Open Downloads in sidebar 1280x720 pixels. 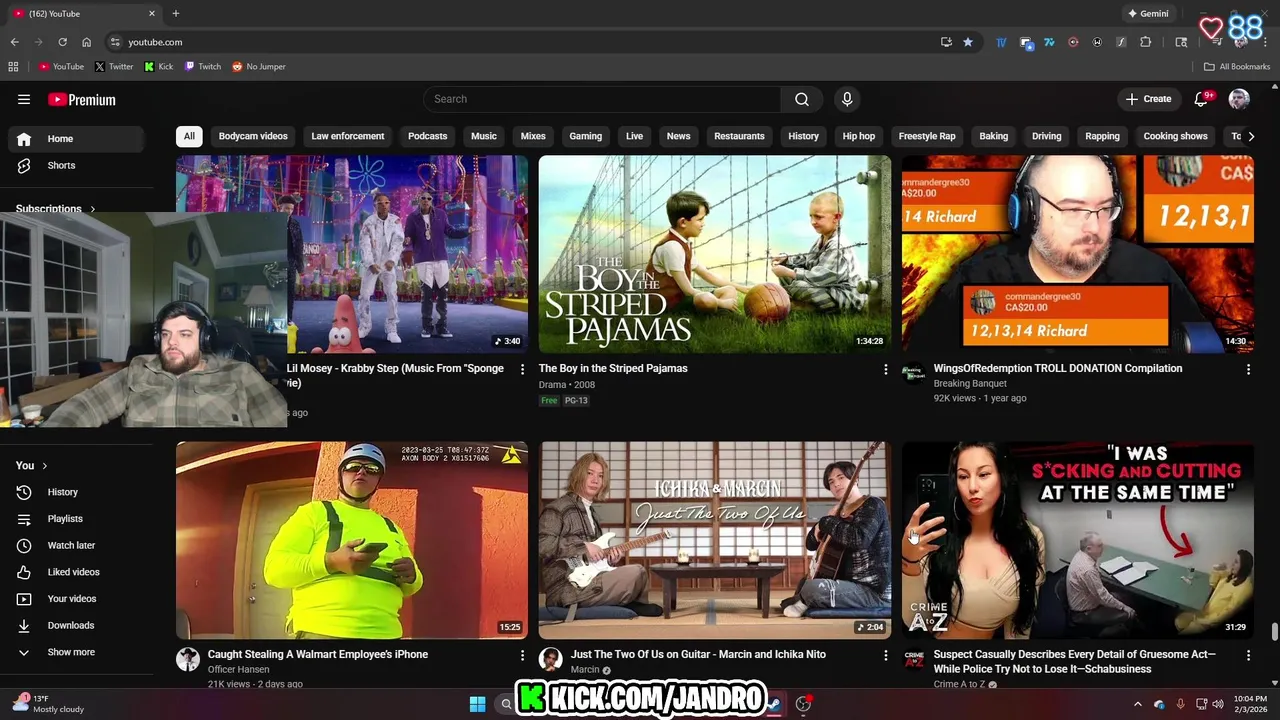click(x=76, y=625)
